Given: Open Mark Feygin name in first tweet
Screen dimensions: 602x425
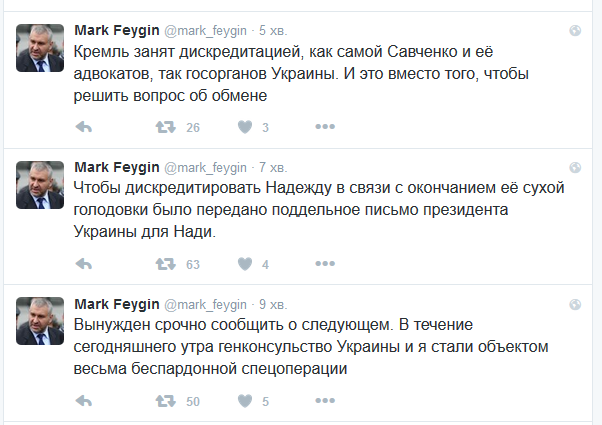Looking at the screenshot, I should [117, 30].
